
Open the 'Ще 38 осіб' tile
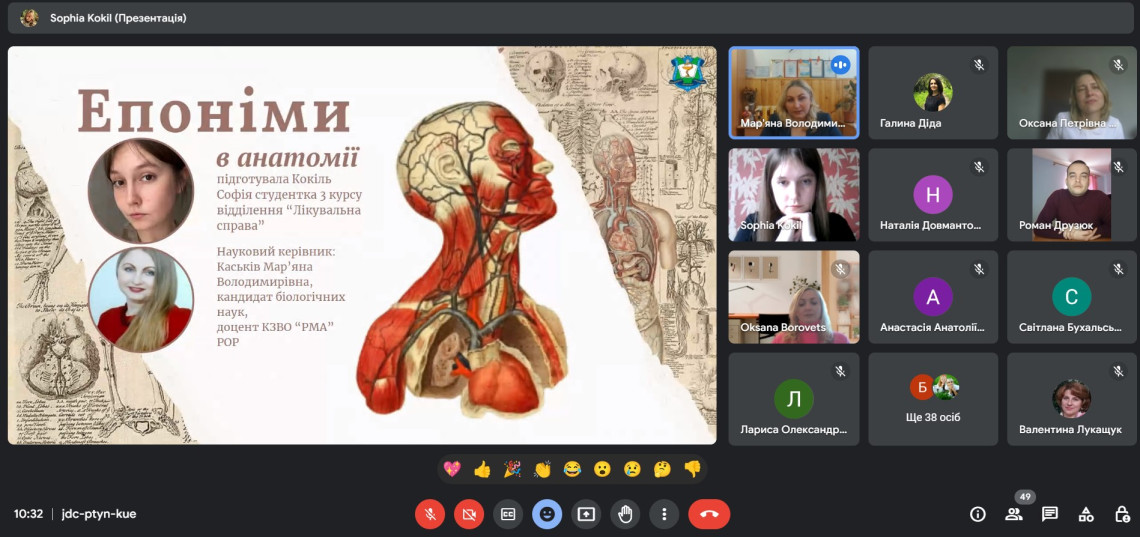[934, 399]
